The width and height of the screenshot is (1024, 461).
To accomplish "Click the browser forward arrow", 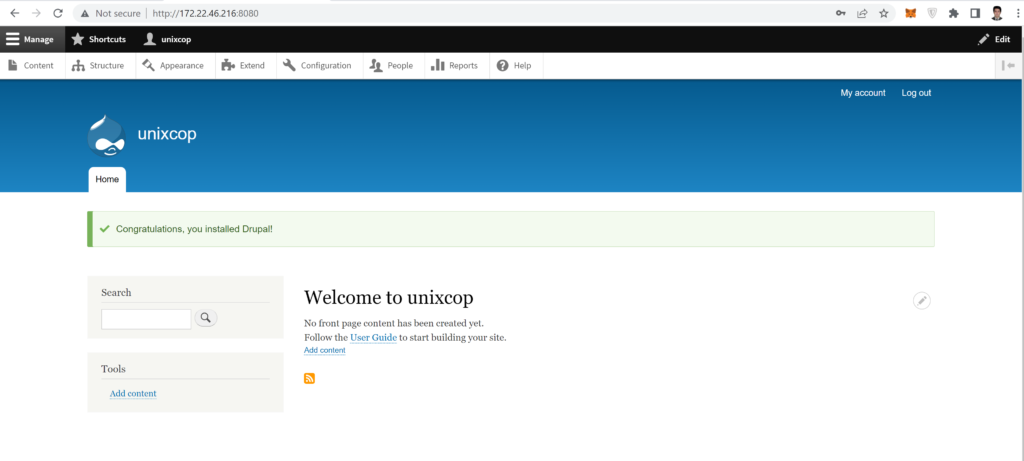I will coord(37,13).
